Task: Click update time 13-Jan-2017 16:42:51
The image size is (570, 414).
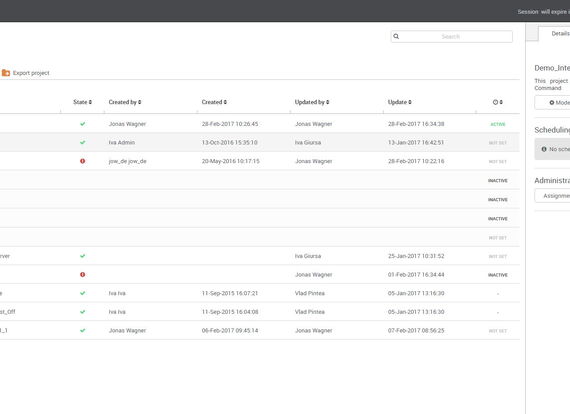Action: point(416,142)
